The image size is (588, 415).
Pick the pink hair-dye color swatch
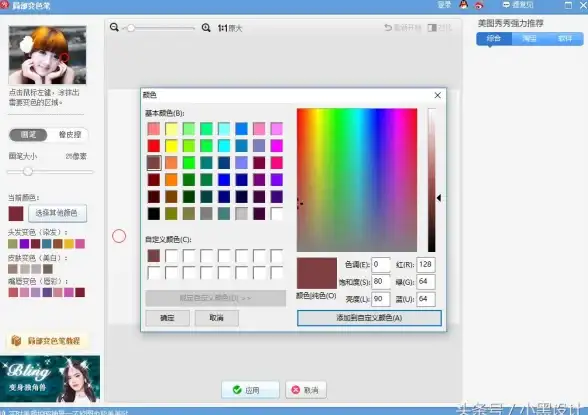pyautogui.click(x=80, y=244)
